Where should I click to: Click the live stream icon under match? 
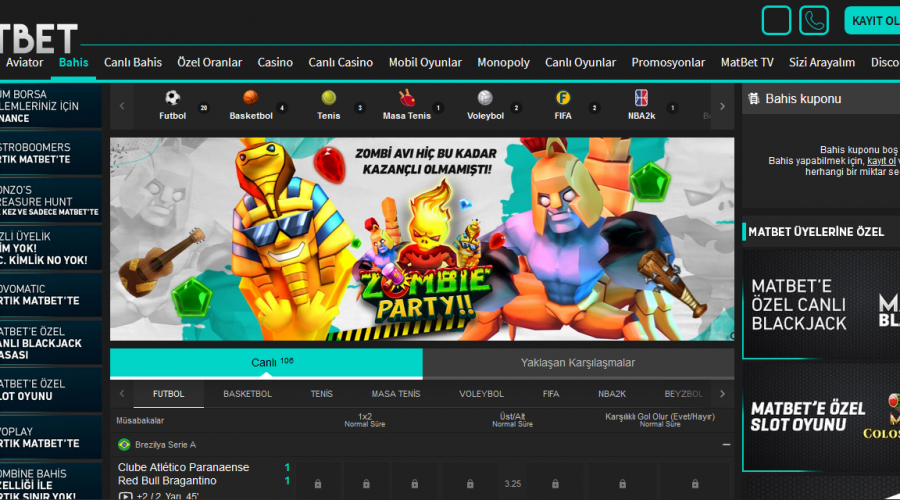(x=125, y=495)
